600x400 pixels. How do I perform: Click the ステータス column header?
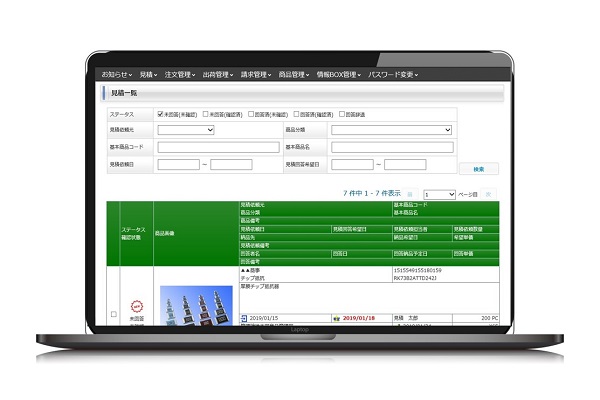(133, 230)
